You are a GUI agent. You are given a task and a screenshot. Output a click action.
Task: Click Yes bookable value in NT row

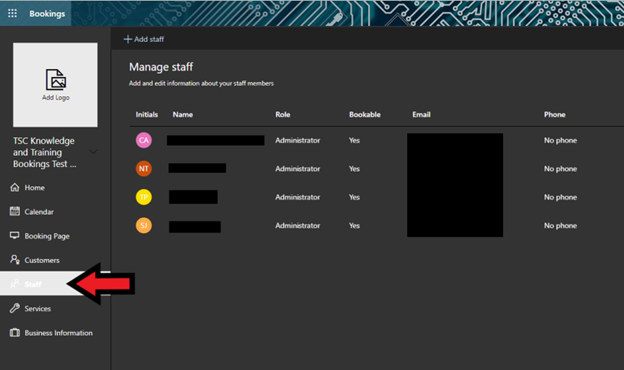(x=354, y=169)
